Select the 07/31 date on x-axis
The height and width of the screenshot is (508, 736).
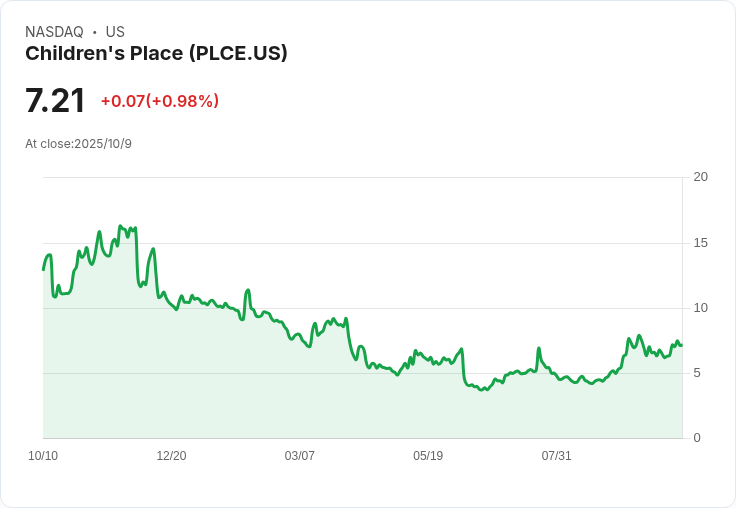coord(556,456)
